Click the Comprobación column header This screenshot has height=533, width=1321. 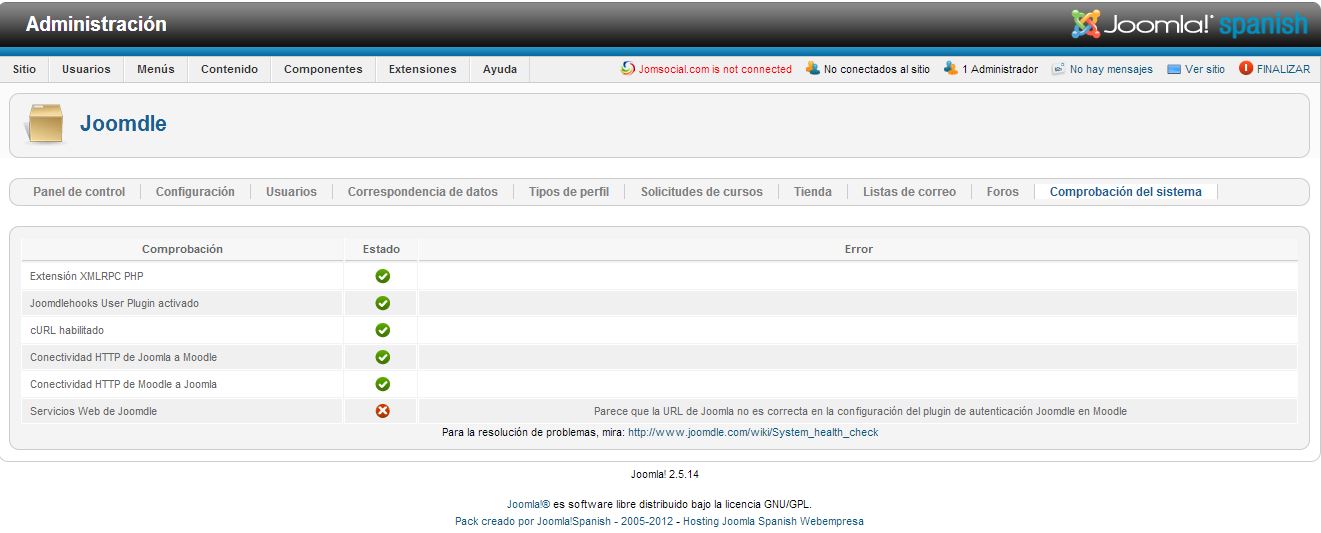click(182, 249)
